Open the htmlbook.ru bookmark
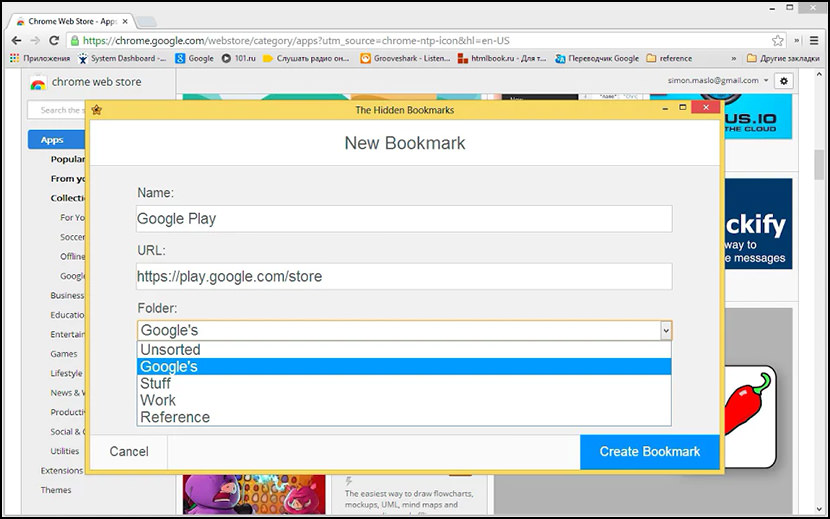 (502, 58)
